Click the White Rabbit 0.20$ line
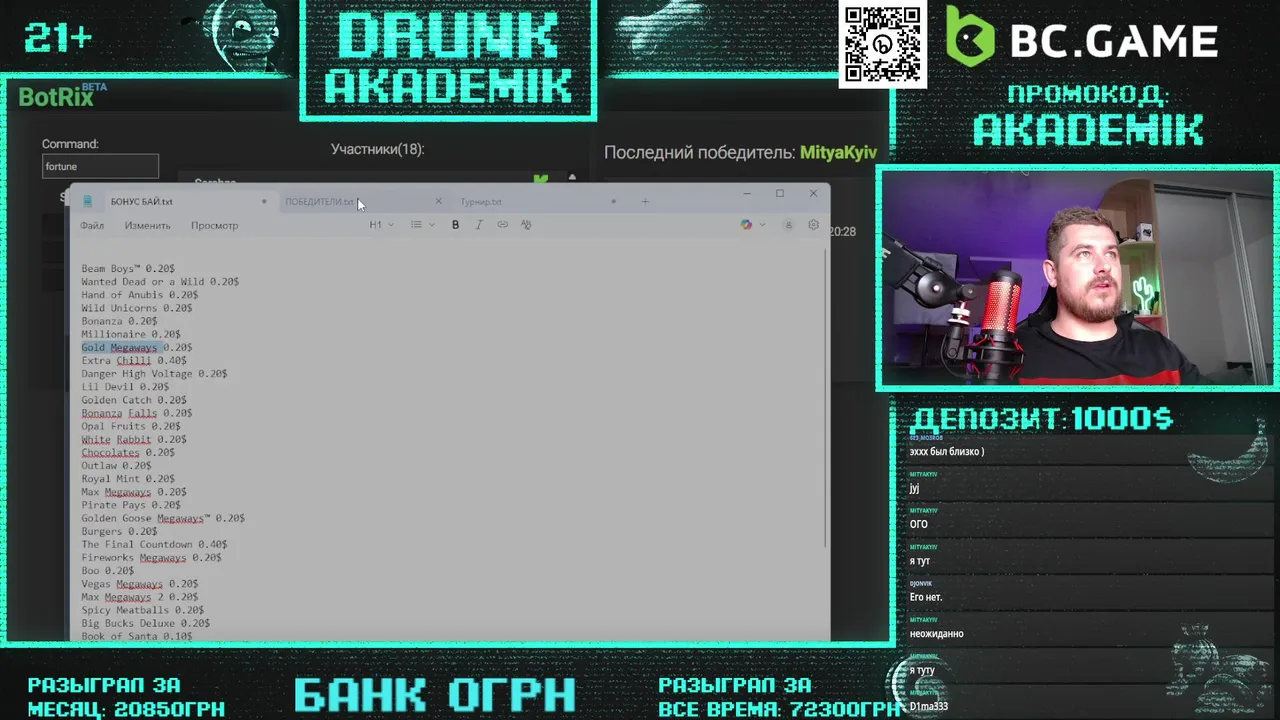 point(134,439)
